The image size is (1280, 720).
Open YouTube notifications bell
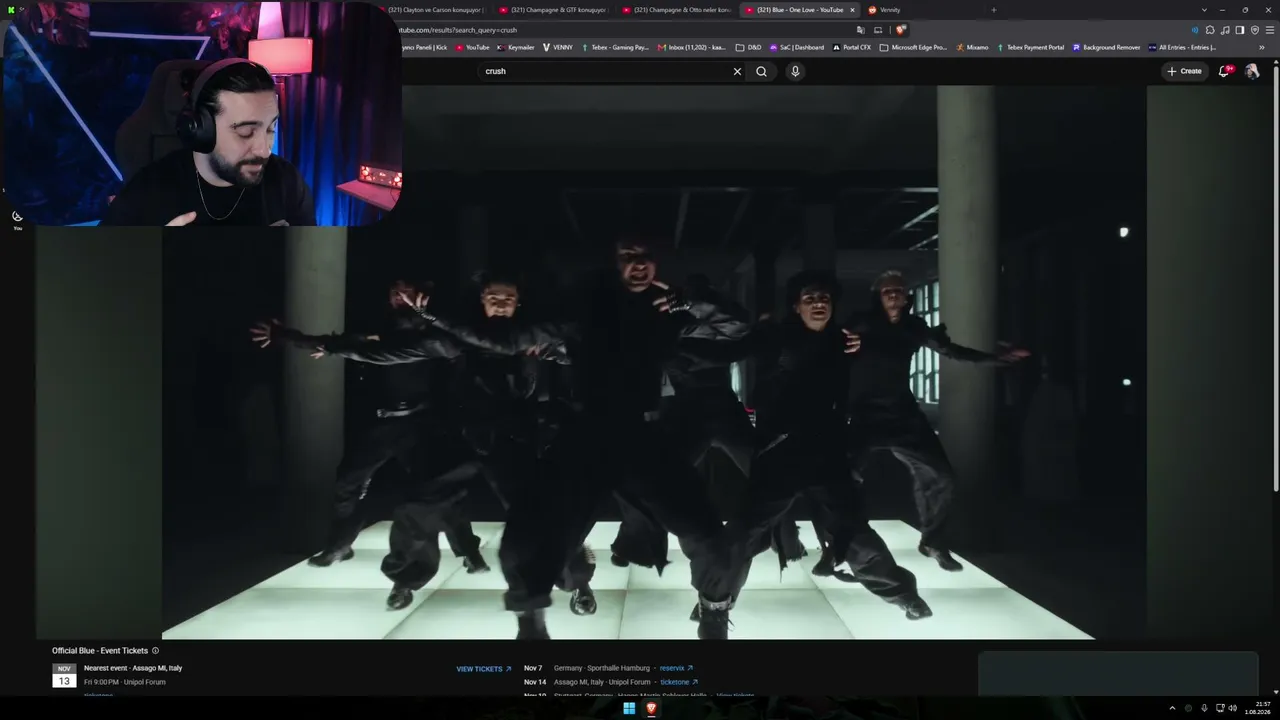[1224, 71]
